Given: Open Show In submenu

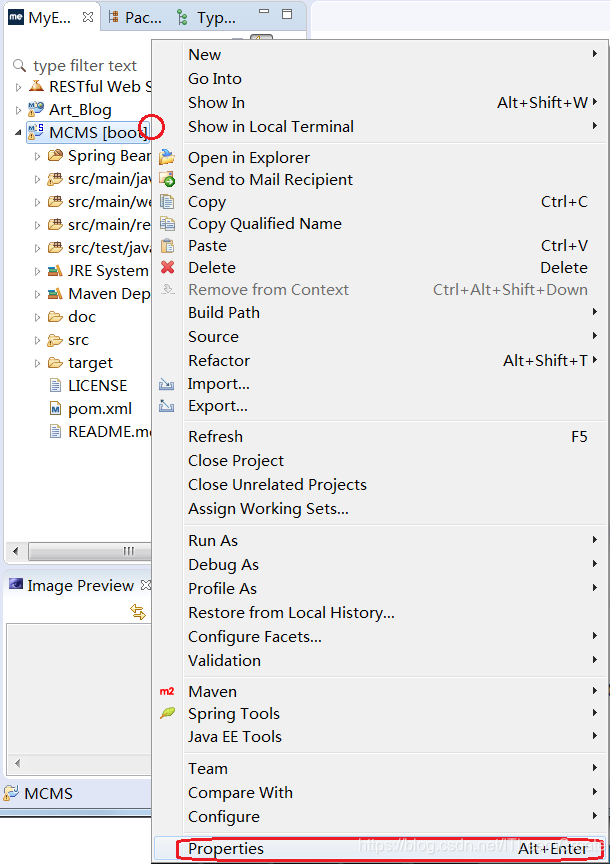Looking at the screenshot, I should 380,102.
